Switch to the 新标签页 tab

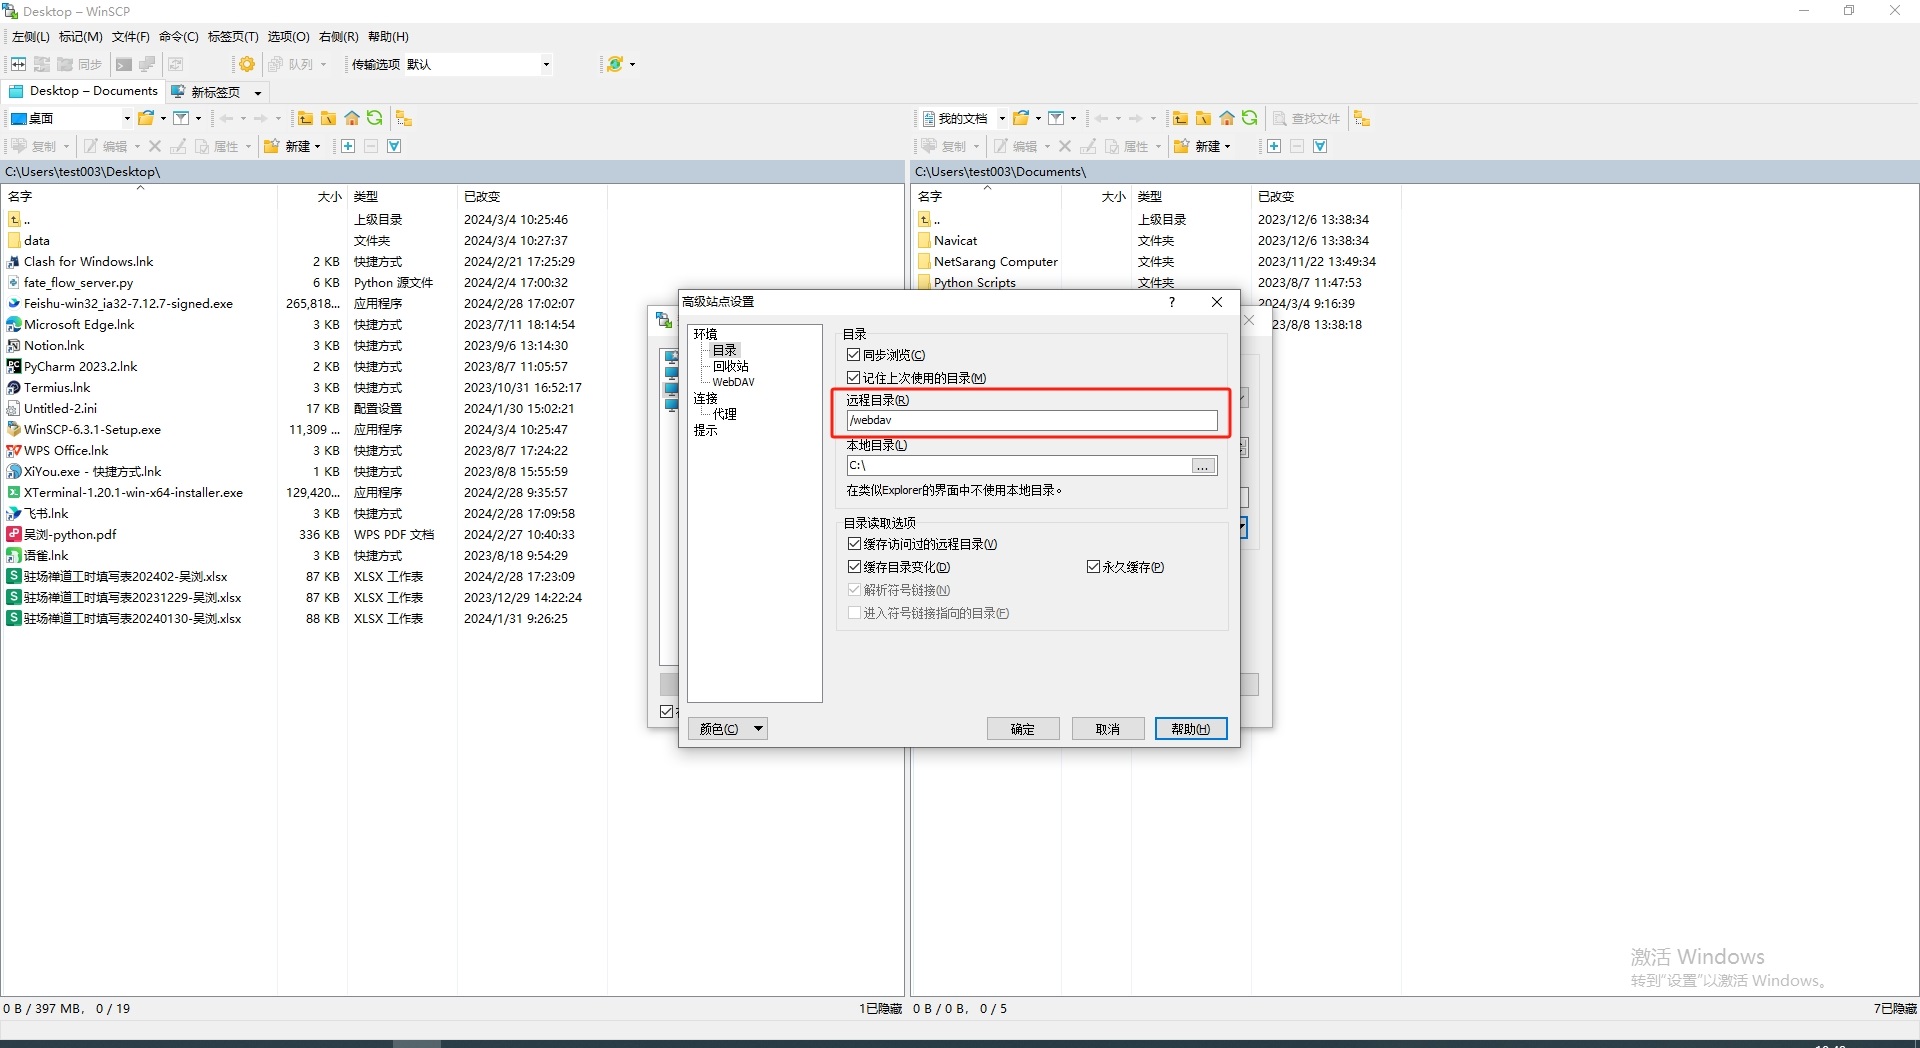pyautogui.click(x=215, y=92)
